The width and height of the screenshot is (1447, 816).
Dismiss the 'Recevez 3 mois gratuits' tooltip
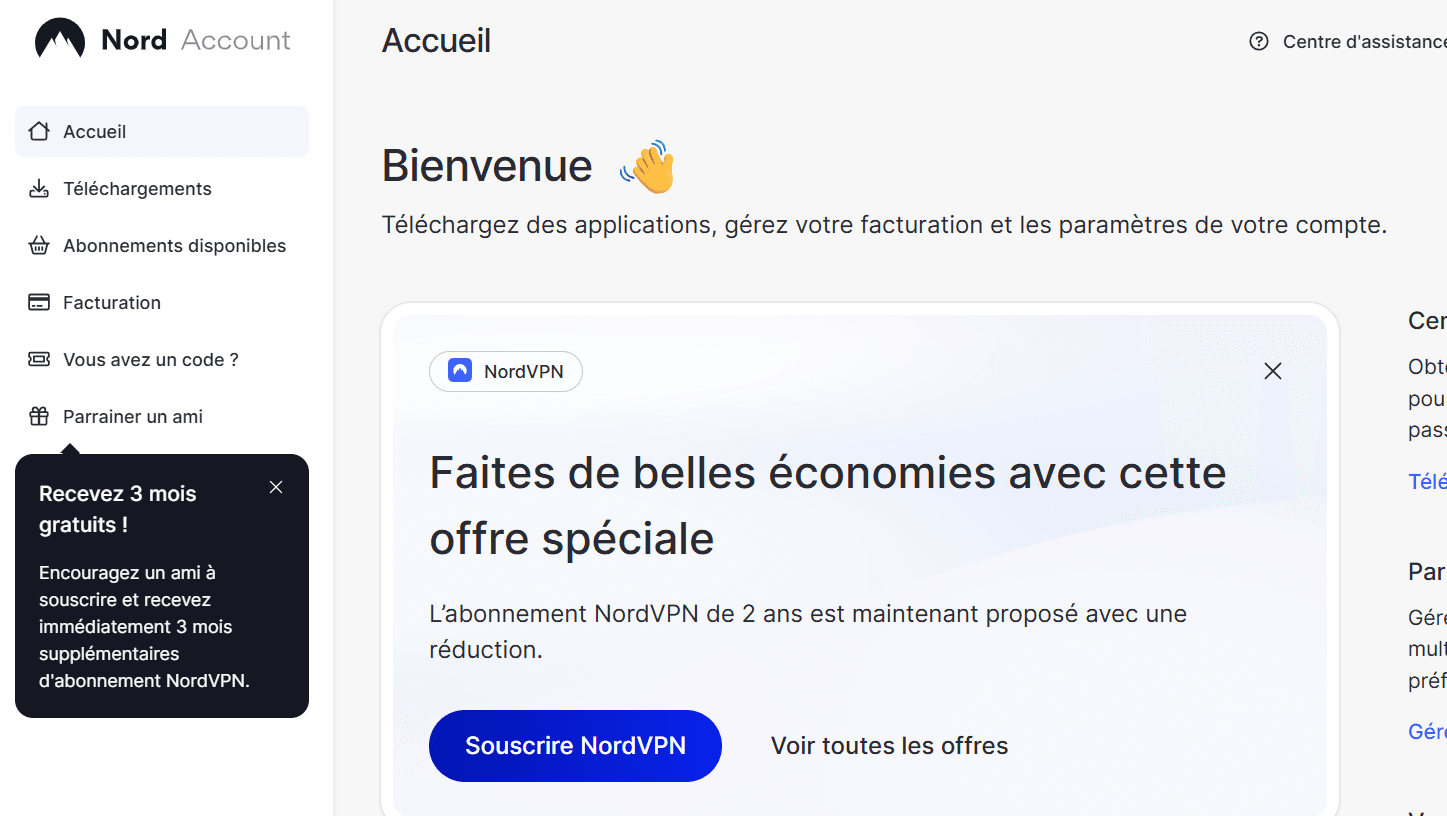coord(275,487)
